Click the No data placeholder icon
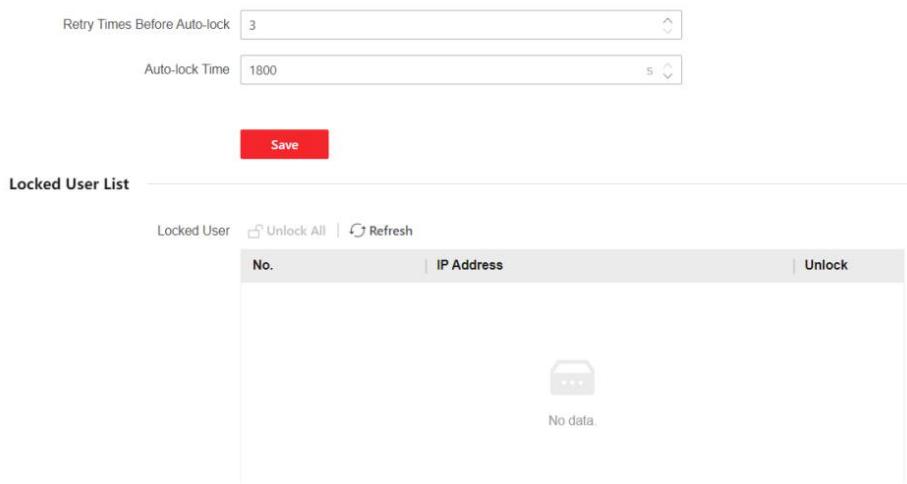This screenshot has height=484, width=907. [572, 378]
